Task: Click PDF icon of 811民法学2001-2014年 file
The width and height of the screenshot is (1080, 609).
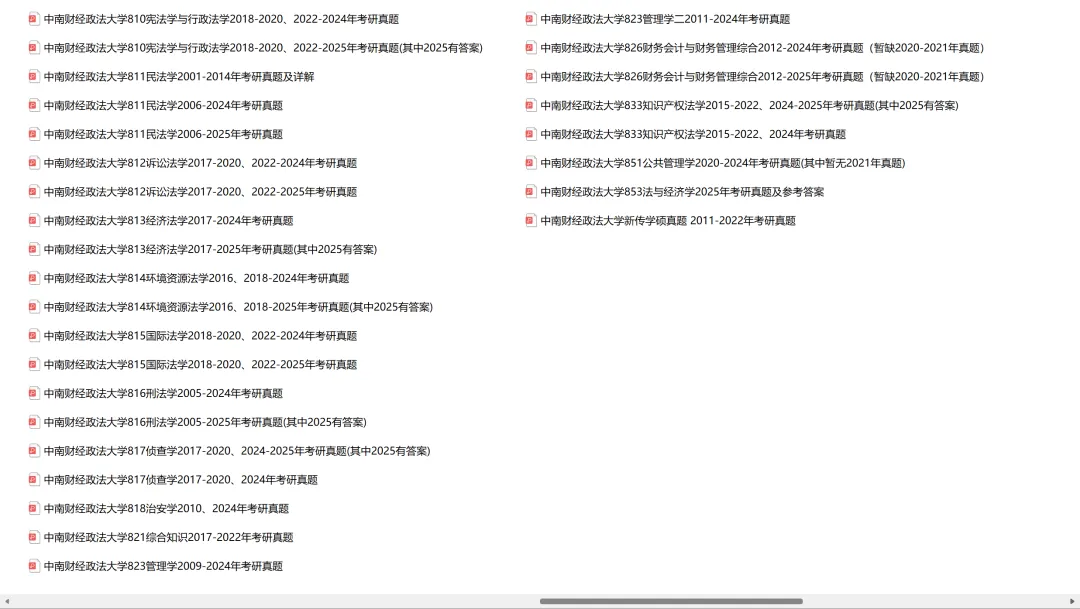Action: [33, 76]
